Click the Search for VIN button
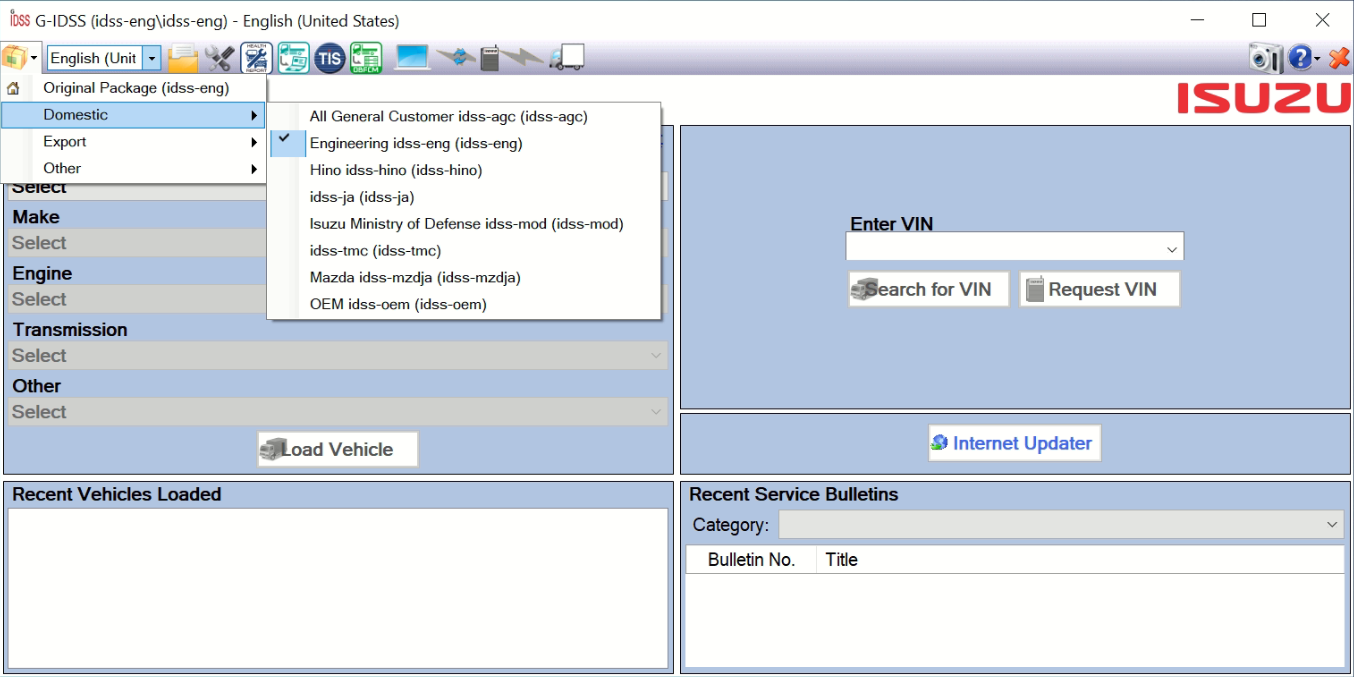This screenshot has height=677, width=1354. tap(929, 289)
